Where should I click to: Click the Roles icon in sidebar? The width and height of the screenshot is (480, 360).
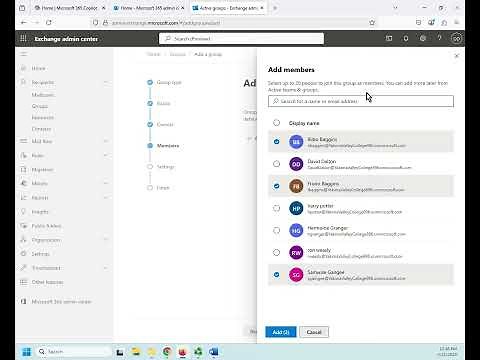pos(23,155)
